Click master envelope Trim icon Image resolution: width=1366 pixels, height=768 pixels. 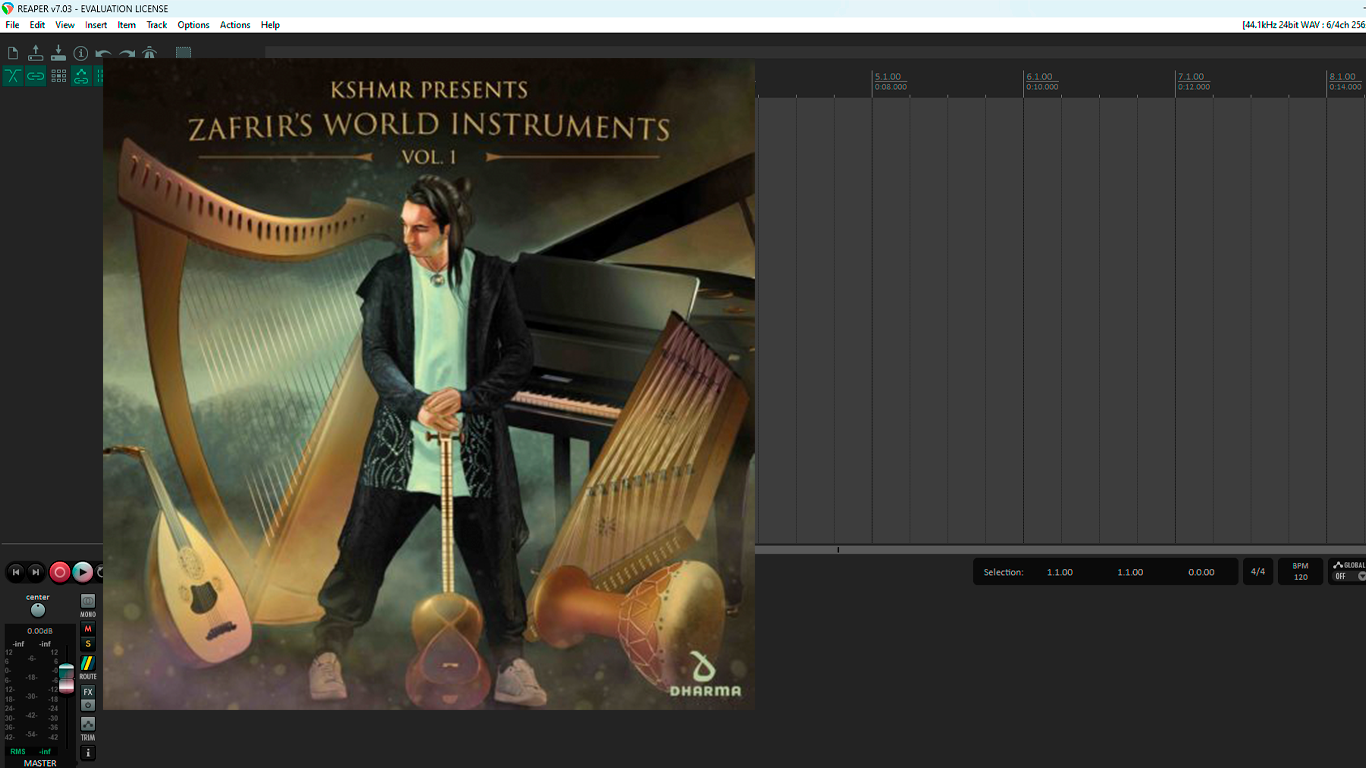(x=88, y=724)
